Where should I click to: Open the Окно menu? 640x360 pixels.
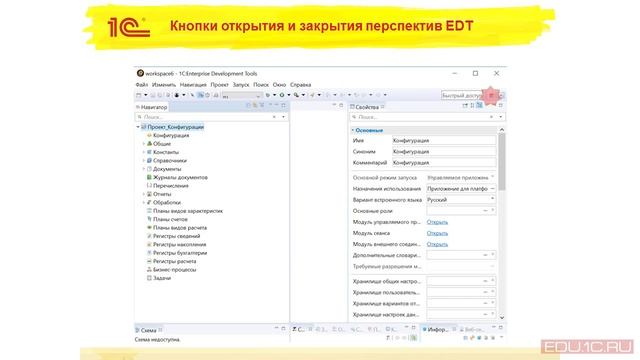tap(279, 85)
